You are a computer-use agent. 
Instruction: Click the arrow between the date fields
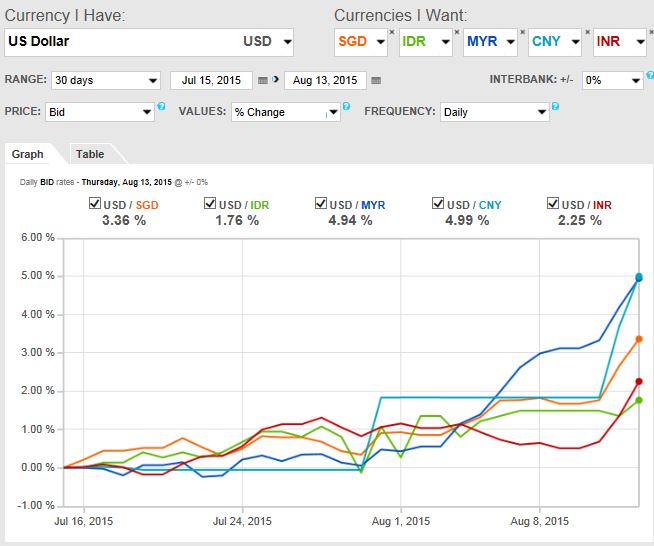(275, 79)
